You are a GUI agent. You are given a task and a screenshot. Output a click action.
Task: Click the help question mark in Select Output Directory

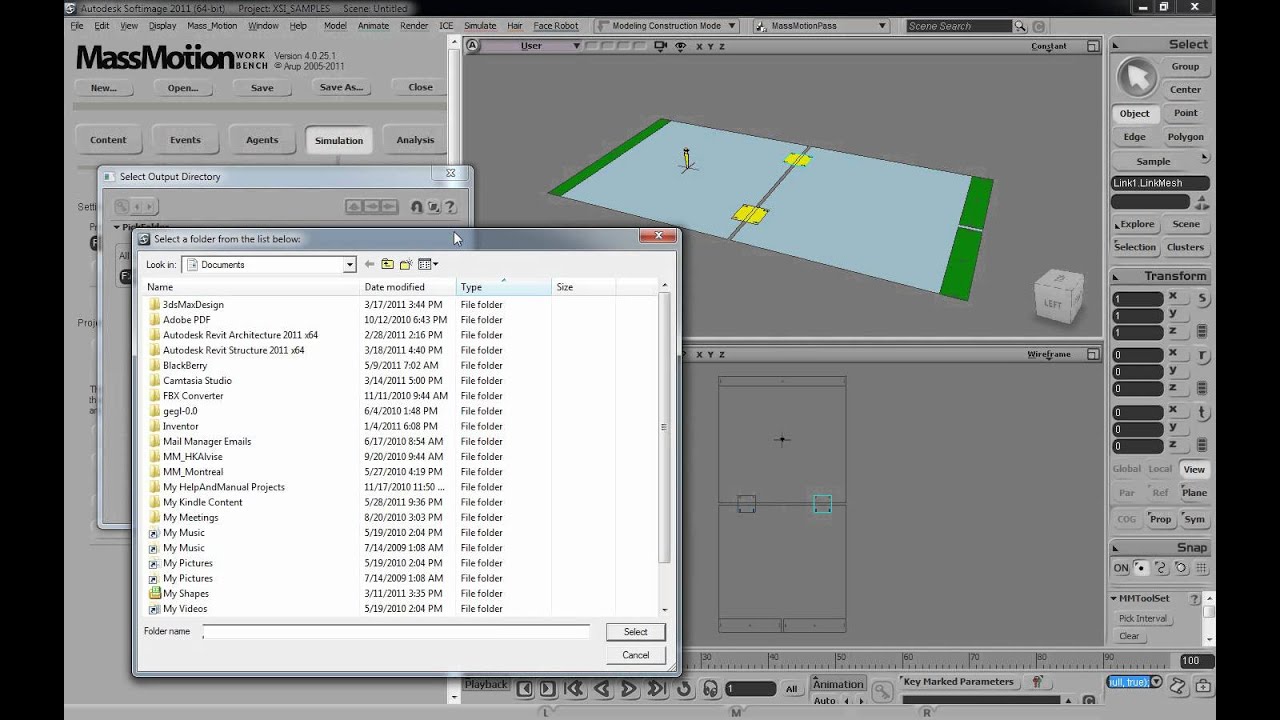pyautogui.click(x=450, y=207)
